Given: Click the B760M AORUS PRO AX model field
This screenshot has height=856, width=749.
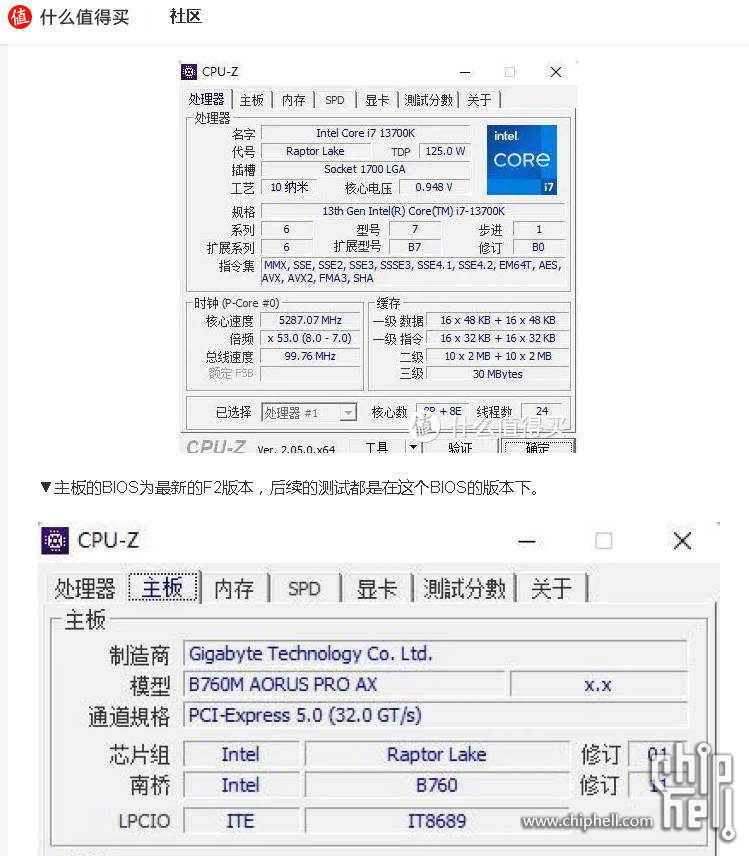Looking at the screenshot, I should click(x=344, y=685).
